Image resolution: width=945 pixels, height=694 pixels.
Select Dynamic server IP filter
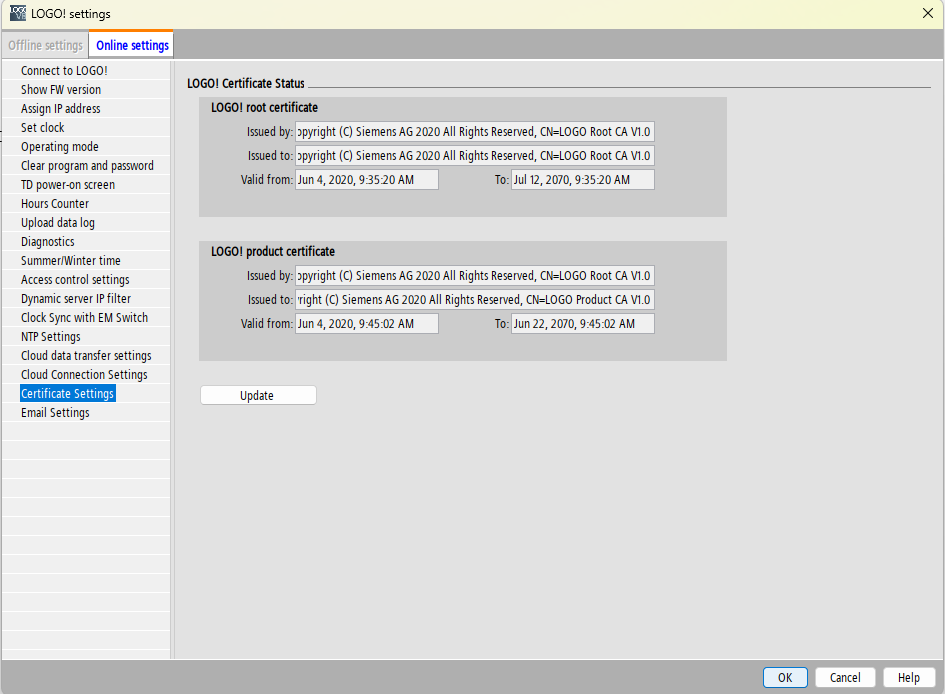point(75,298)
